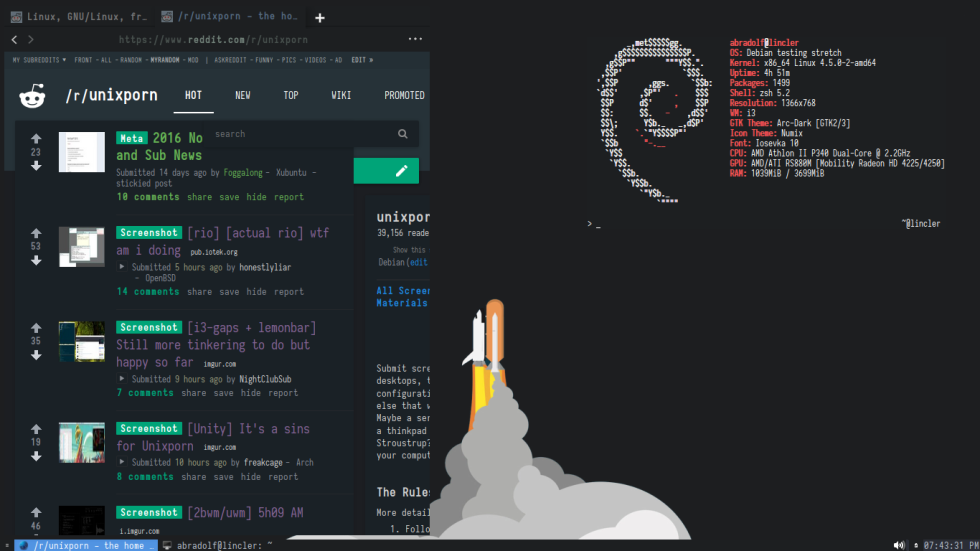The height and width of the screenshot is (551, 980).
Task: Downvote the [rio] [actual rio] post
Action: point(36,260)
